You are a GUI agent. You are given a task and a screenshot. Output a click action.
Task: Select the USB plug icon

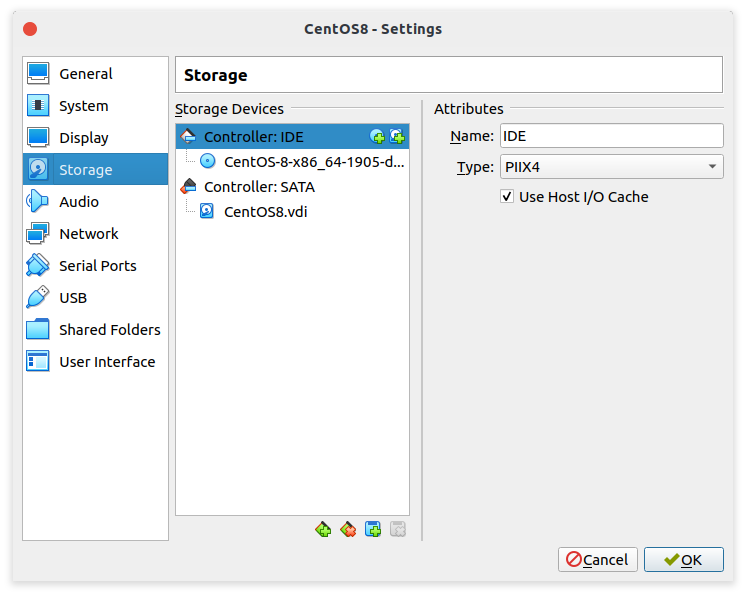[38, 297]
